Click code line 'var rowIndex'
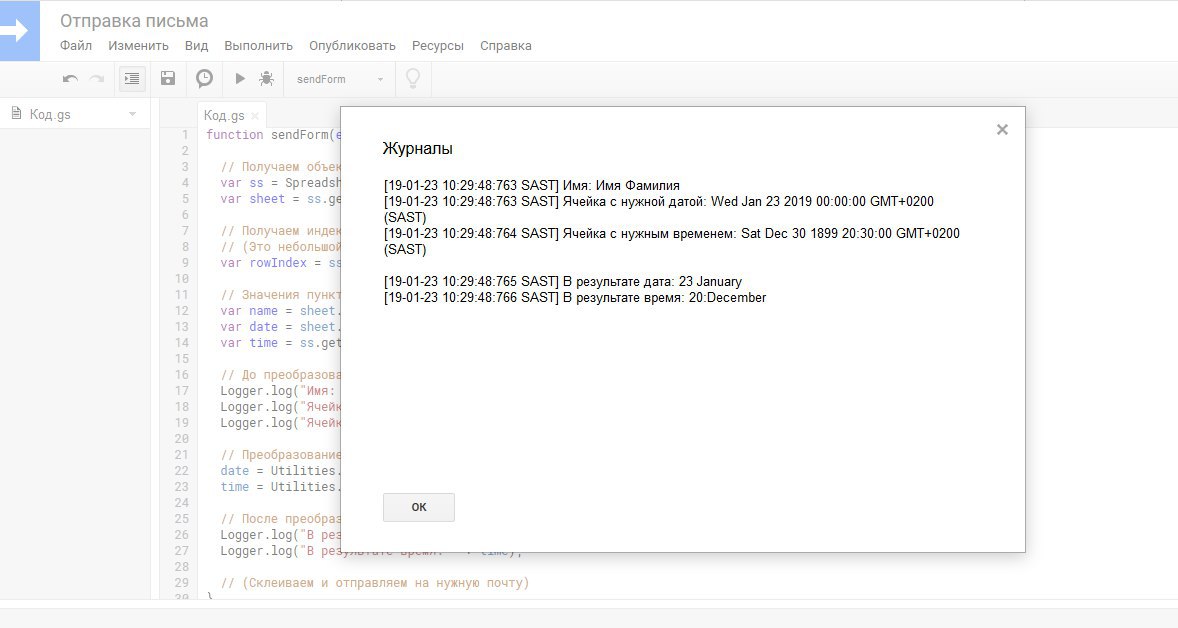This screenshot has height=628, width=1178. pyautogui.click(x=280, y=263)
